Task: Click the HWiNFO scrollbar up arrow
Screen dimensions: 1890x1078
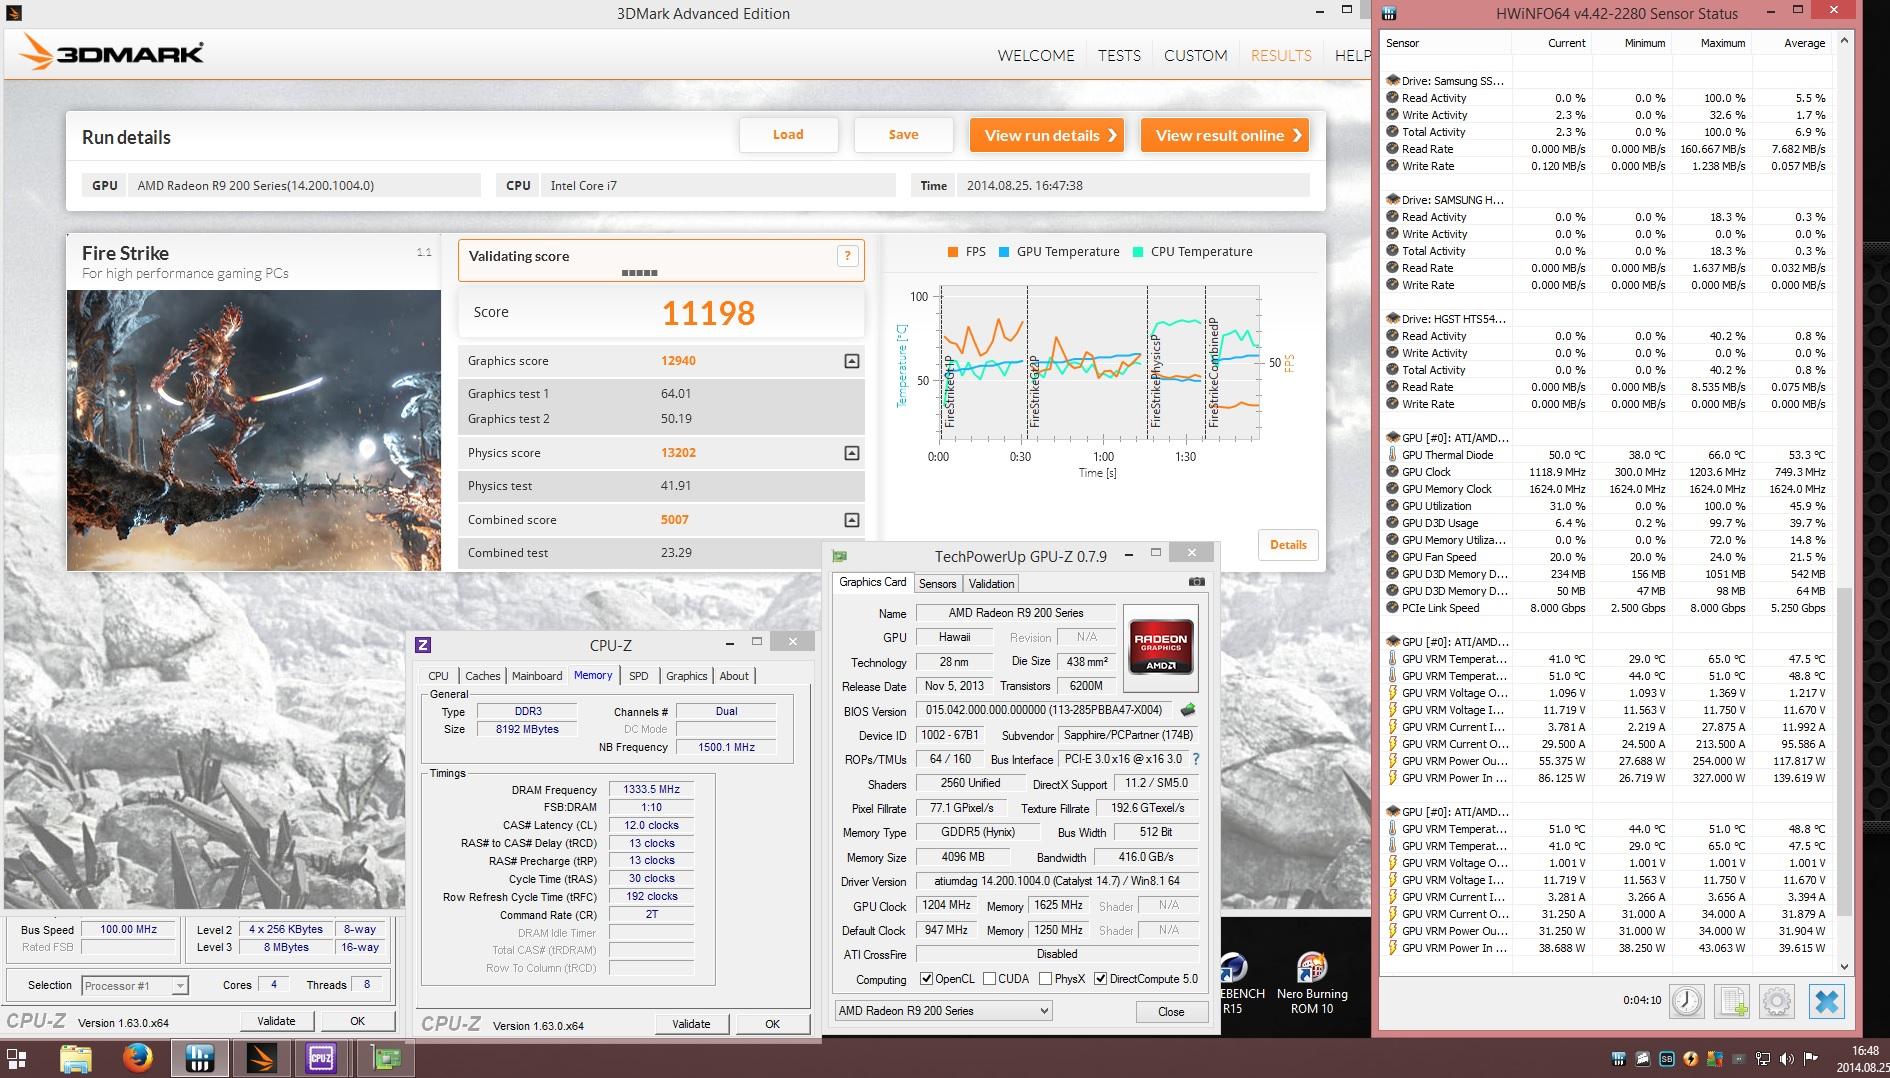Action: (x=1845, y=41)
